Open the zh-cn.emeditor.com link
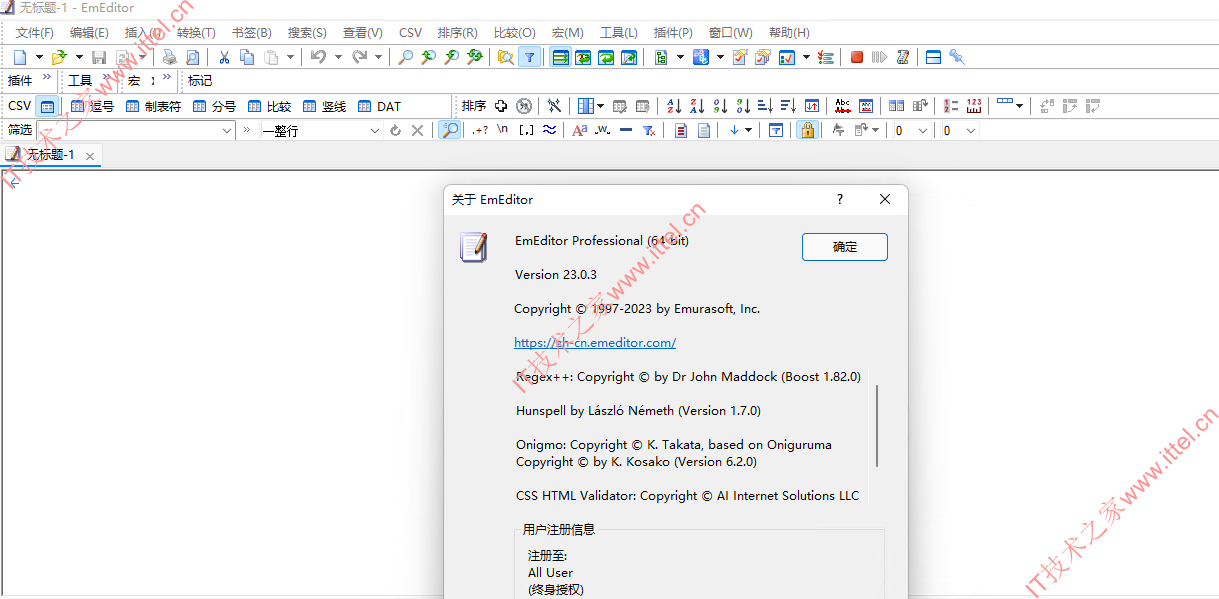The height and width of the screenshot is (599, 1219). (595, 342)
